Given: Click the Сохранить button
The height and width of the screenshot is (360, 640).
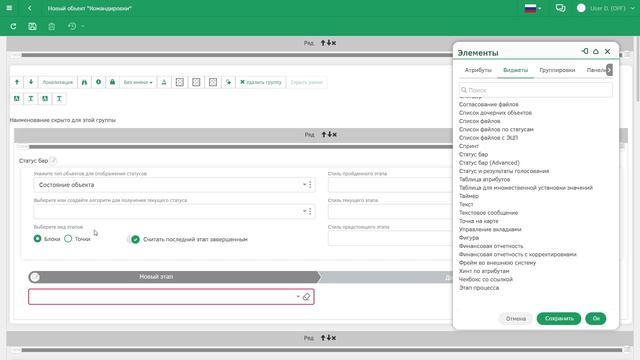Looking at the screenshot, I should [x=559, y=318].
